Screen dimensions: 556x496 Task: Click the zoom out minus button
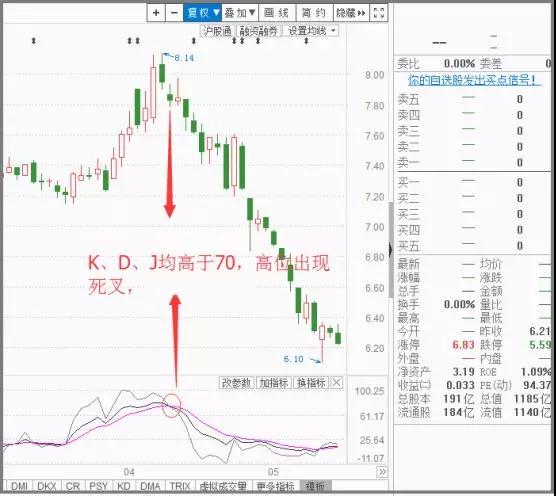point(174,13)
